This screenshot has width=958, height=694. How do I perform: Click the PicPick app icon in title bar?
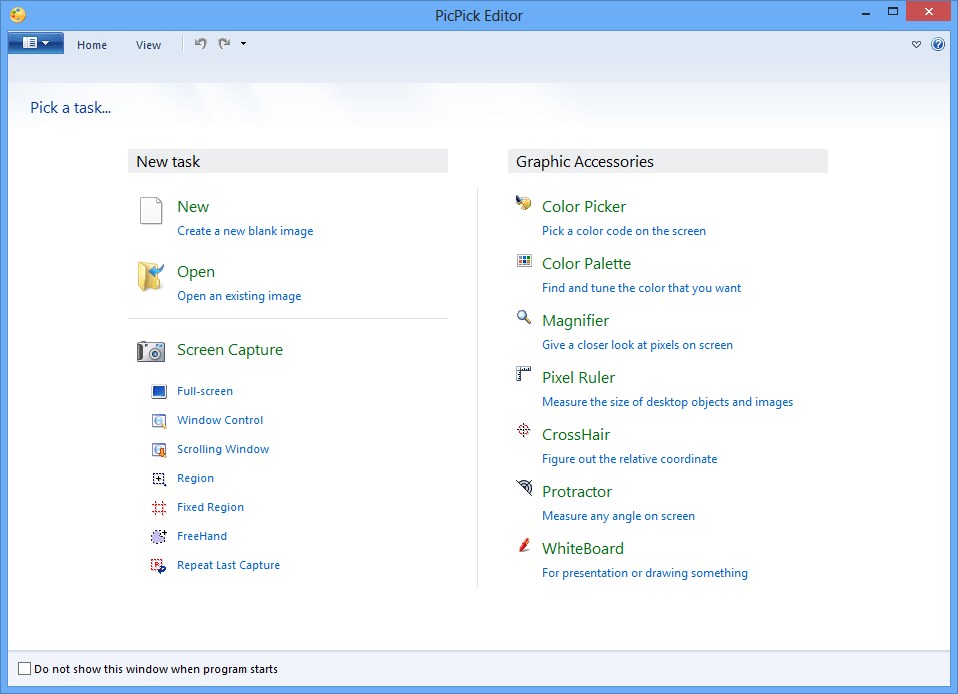click(18, 14)
